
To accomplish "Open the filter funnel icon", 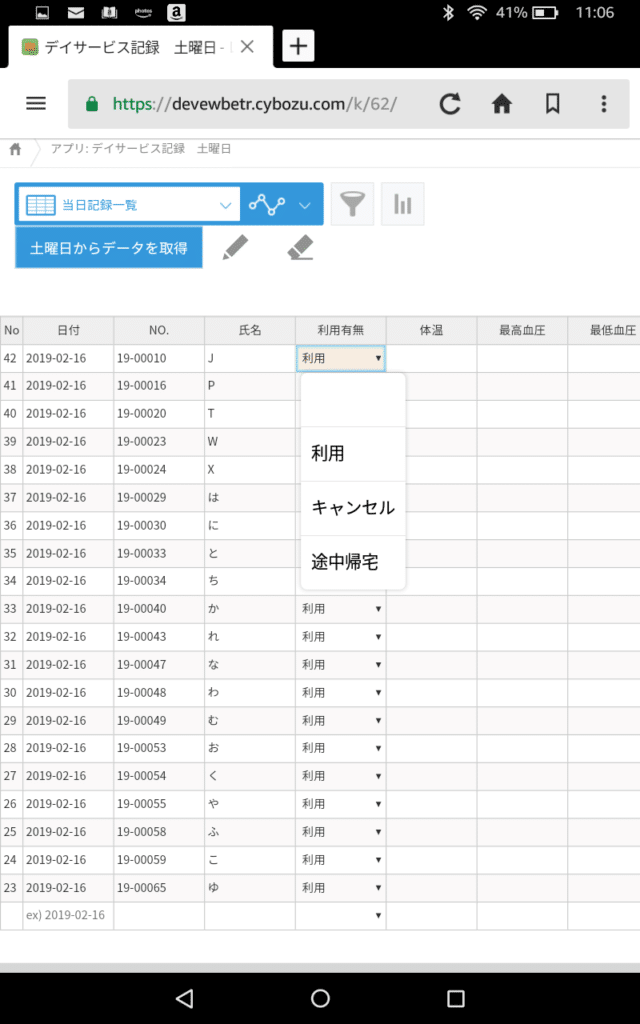I will coord(352,204).
